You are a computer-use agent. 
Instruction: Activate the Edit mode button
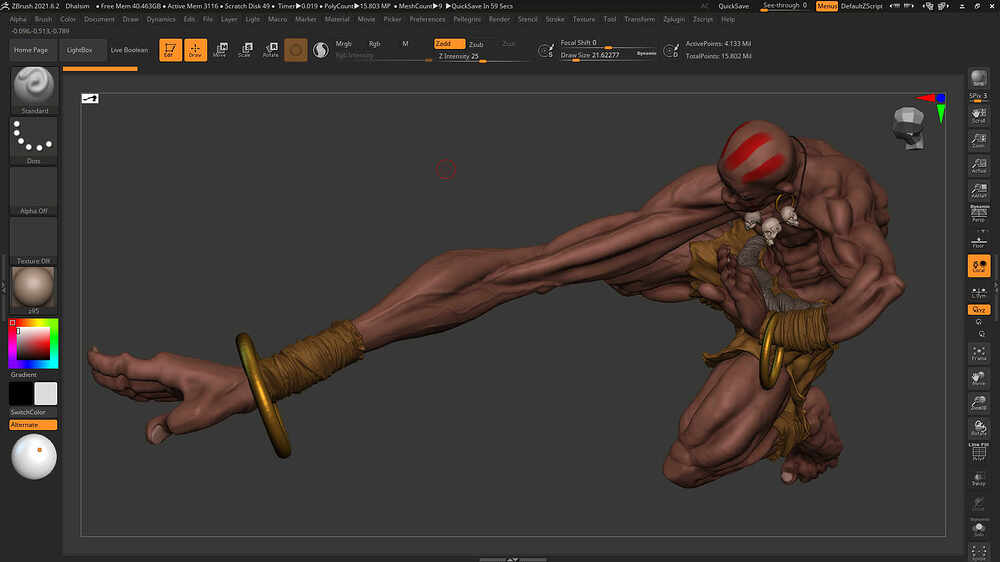pyautogui.click(x=170, y=50)
